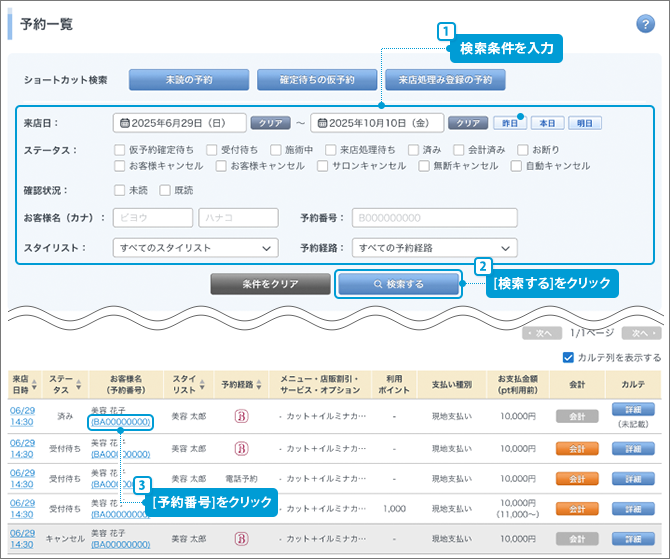The image size is (670, 559).
Task: Click the calendar icon in the start date field
Action: [125, 123]
